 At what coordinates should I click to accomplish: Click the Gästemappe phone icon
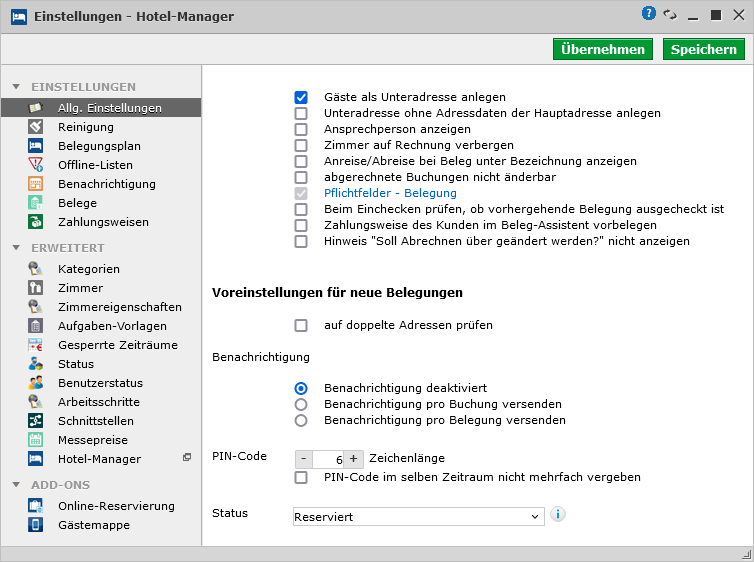[x=36, y=525]
